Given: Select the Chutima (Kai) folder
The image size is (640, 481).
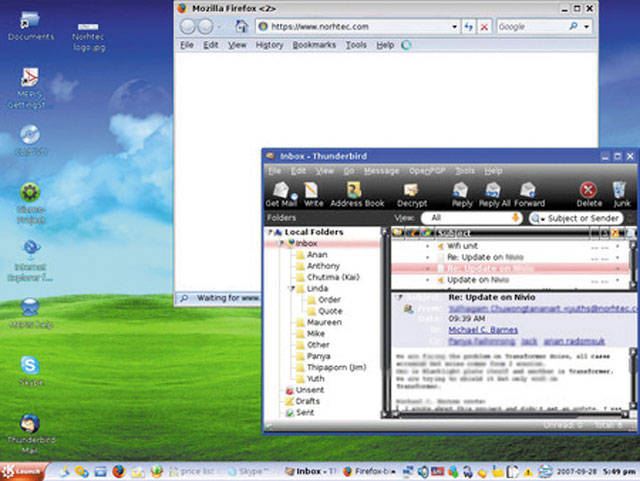Looking at the screenshot, I should pyautogui.click(x=333, y=277).
